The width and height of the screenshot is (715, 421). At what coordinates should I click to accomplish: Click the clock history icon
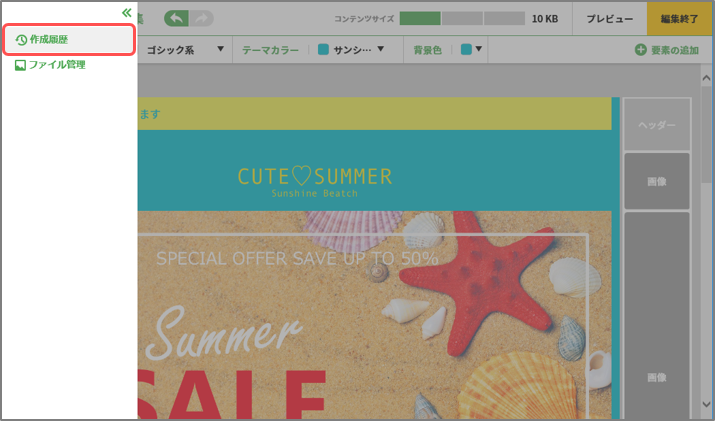(x=21, y=40)
